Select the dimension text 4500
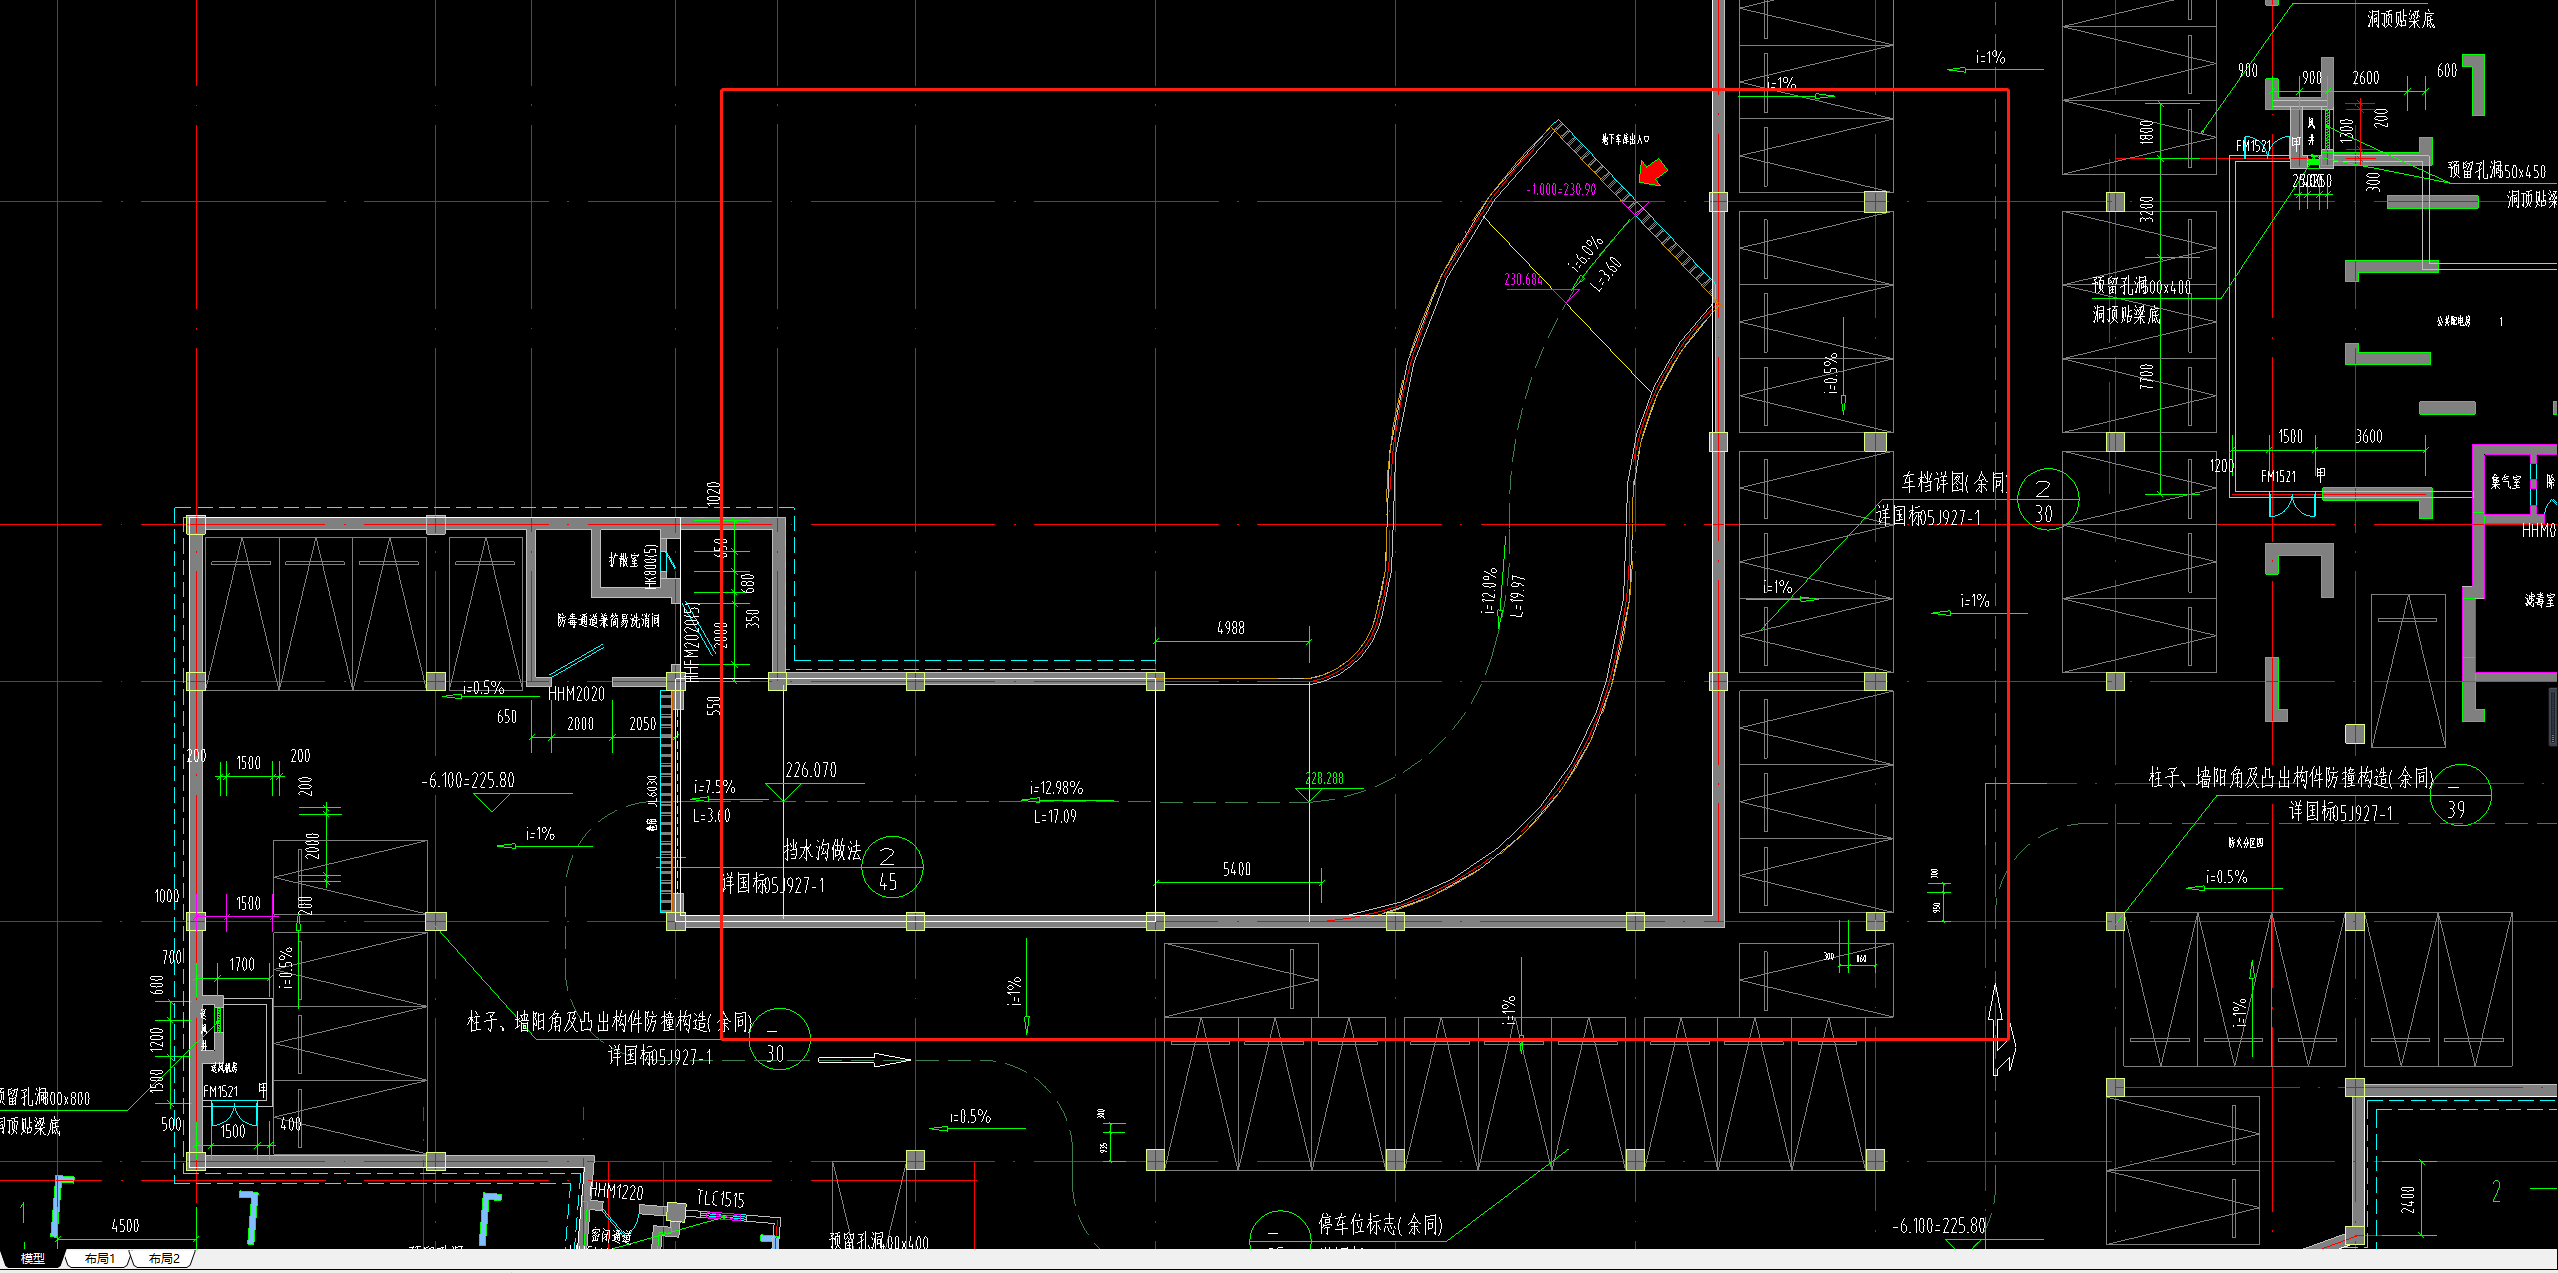The height and width of the screenshot is (1273, 2558). click(125, 1225)
